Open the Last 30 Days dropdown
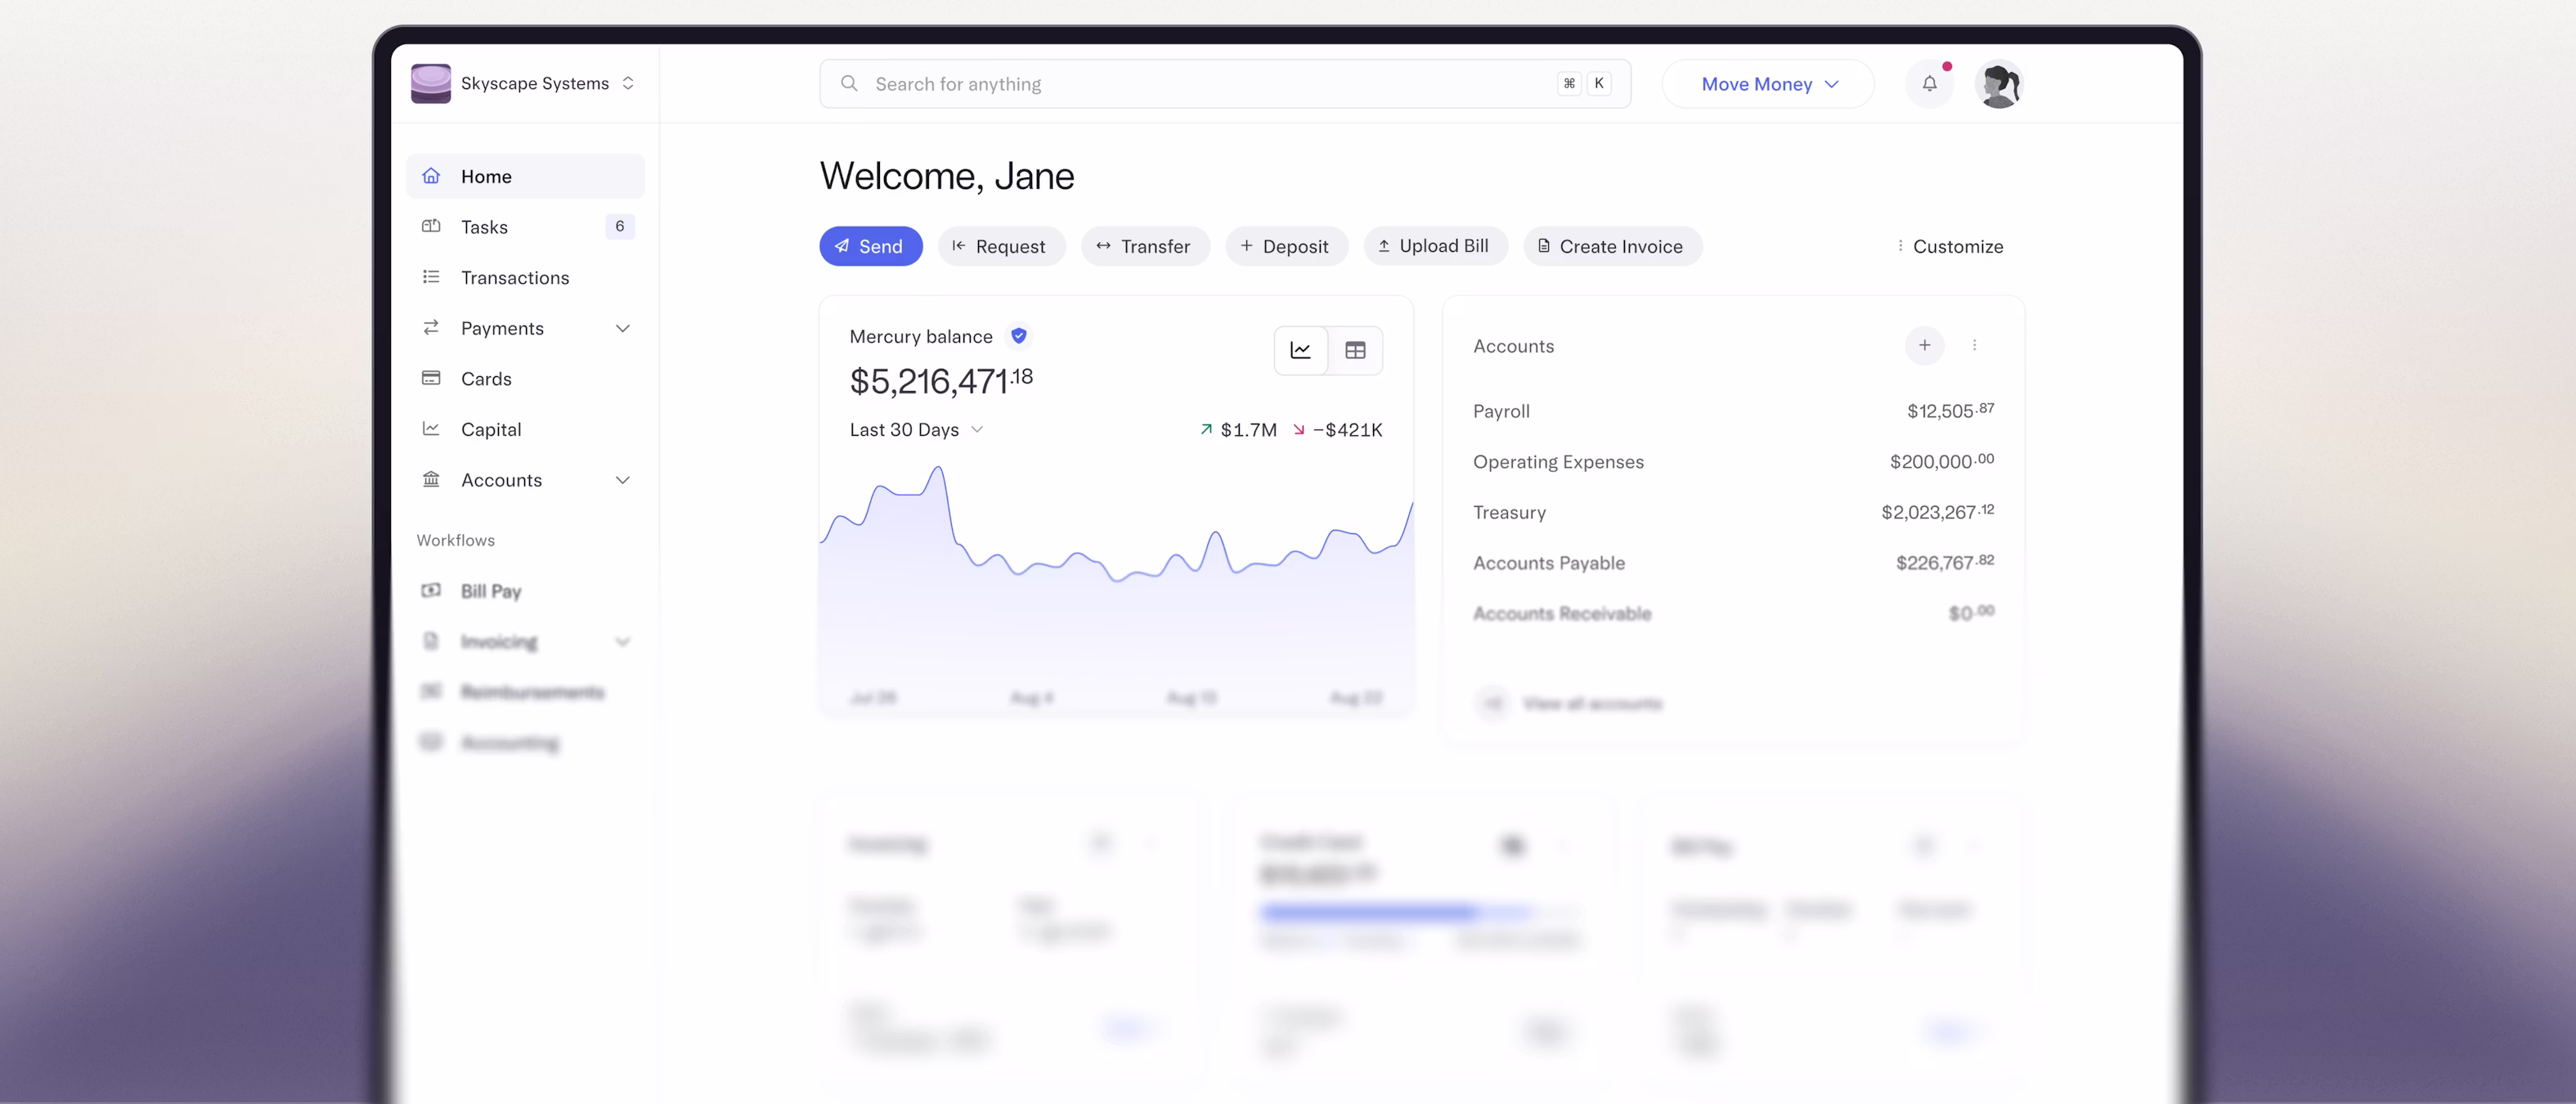 click(915, 429)
